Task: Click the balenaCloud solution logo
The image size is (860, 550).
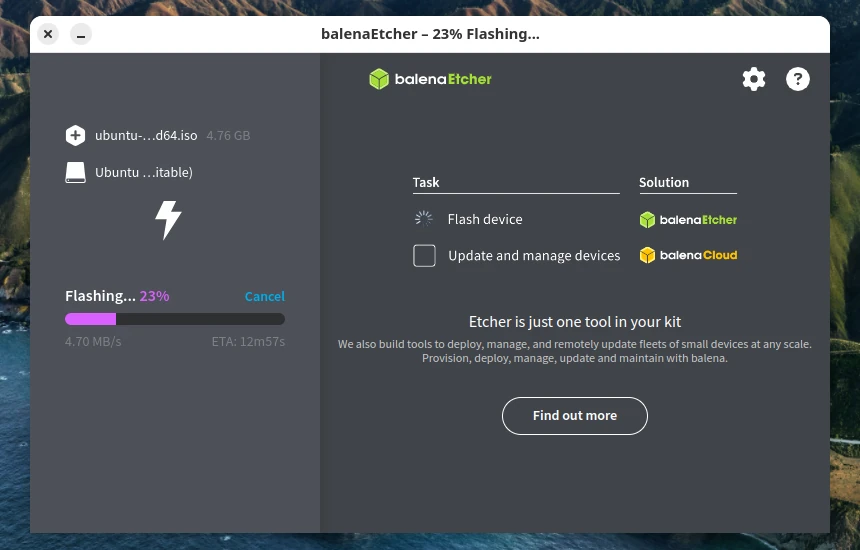Action: (688, 255)
